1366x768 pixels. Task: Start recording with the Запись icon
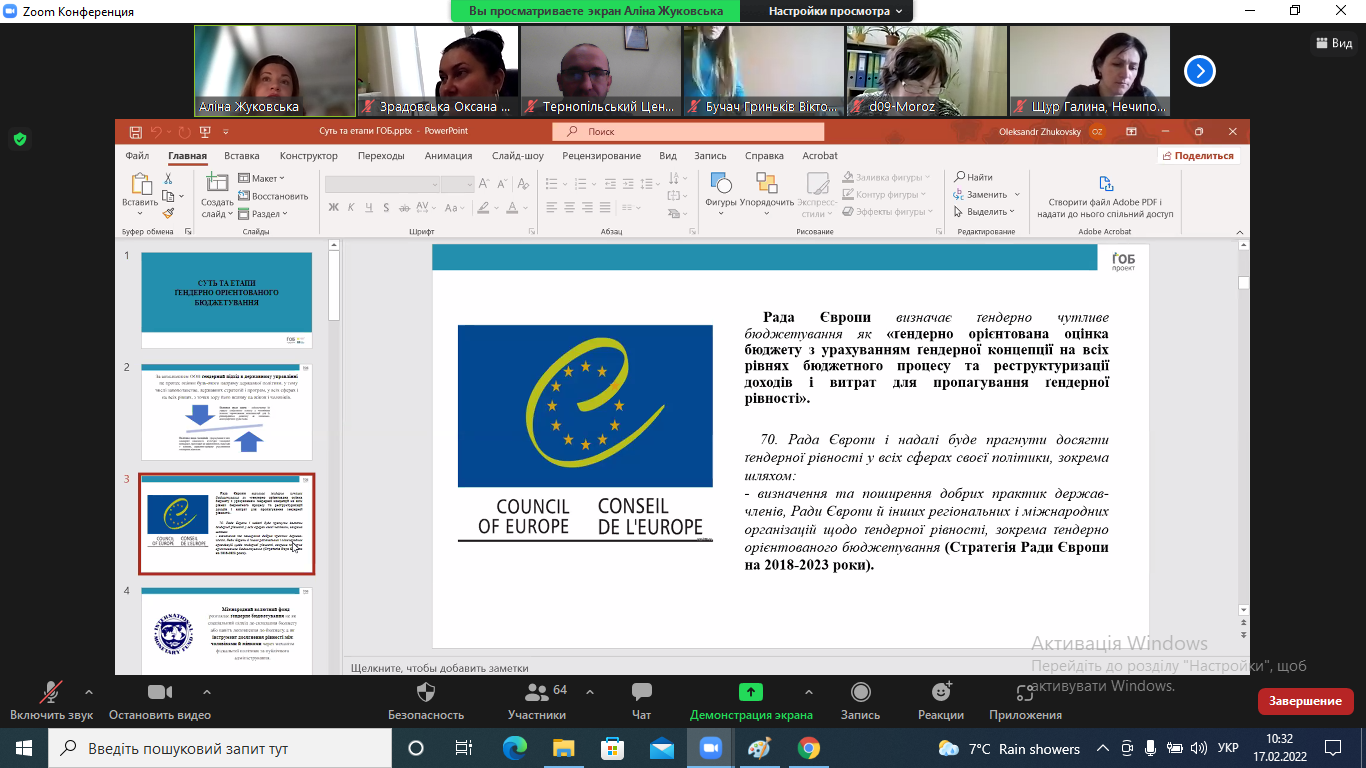tap(860, 692)
